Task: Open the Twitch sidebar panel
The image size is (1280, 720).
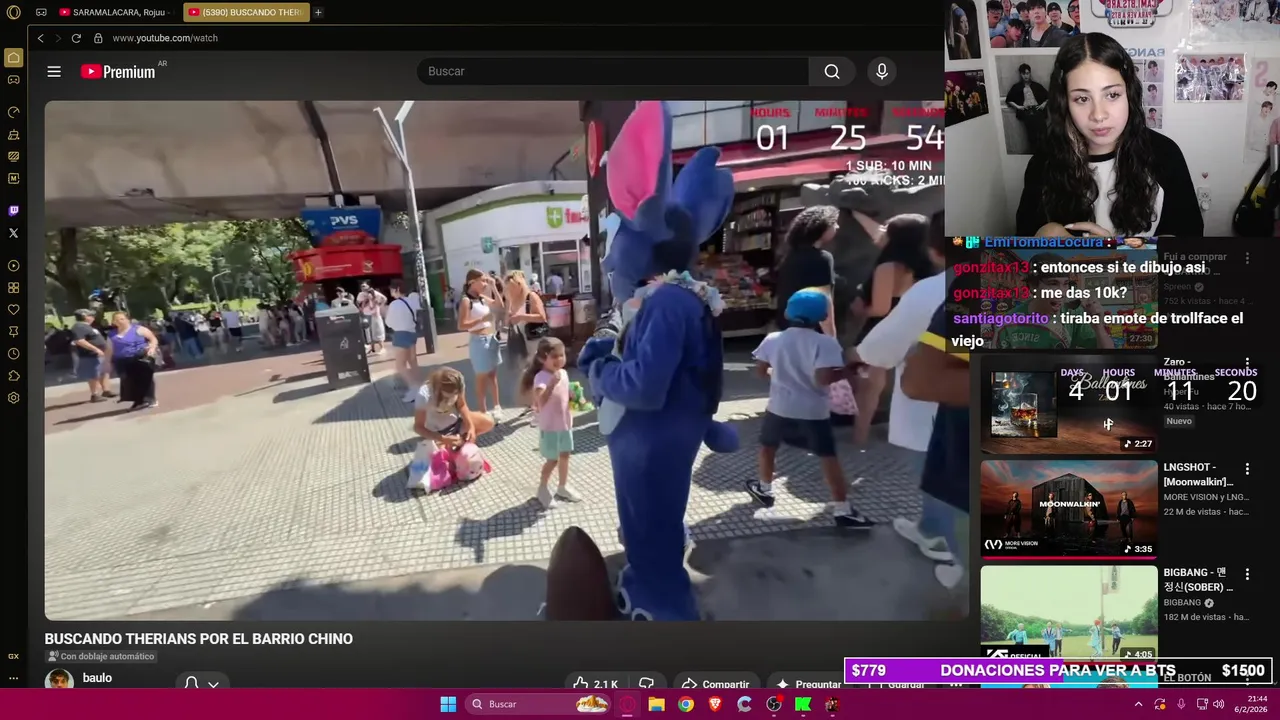Action: click(x=14, y=211)
